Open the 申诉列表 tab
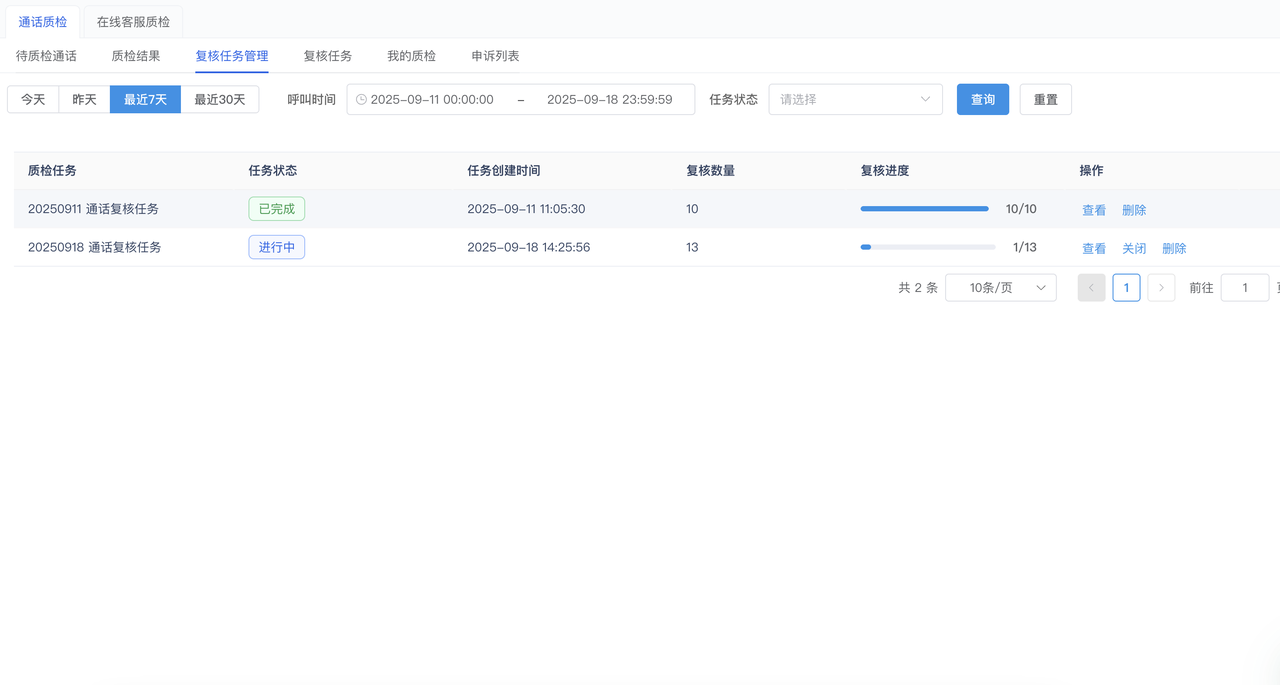1280x685 pixels. coord(495,56)
